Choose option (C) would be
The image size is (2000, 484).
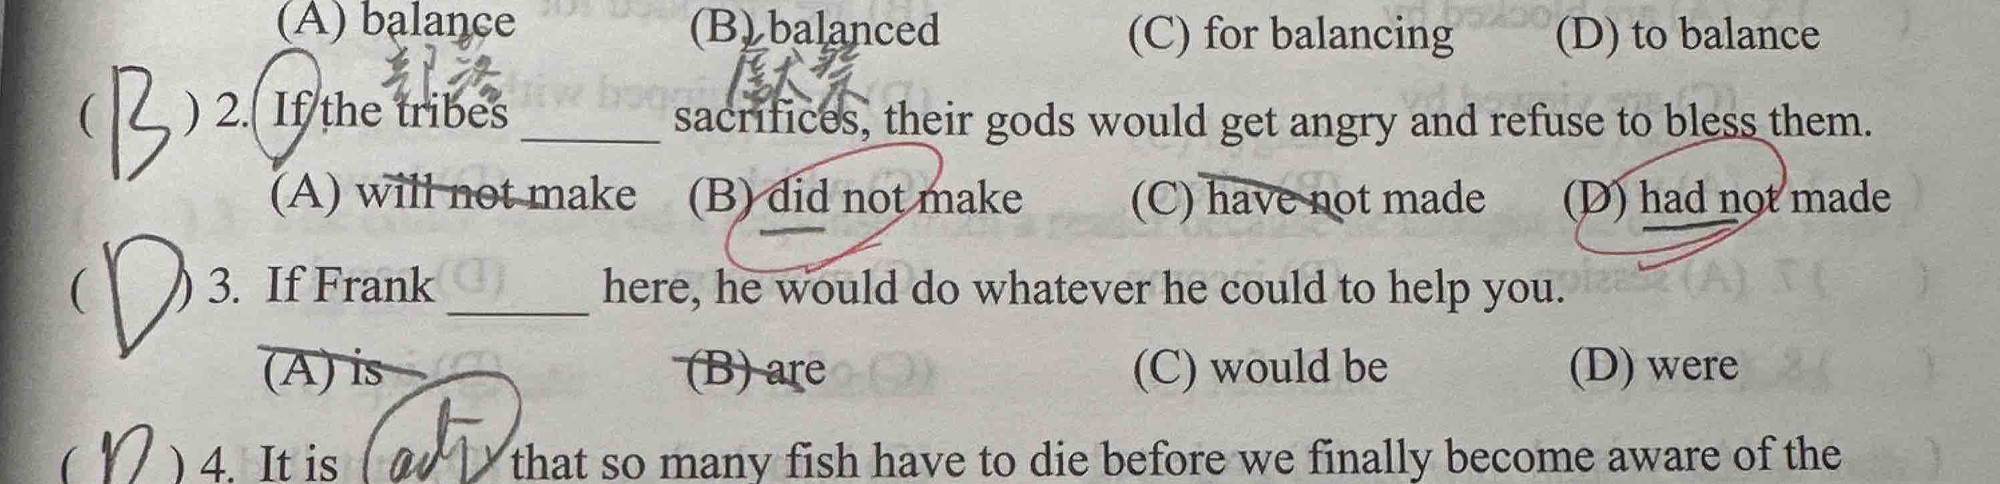tap(1260, 367)
